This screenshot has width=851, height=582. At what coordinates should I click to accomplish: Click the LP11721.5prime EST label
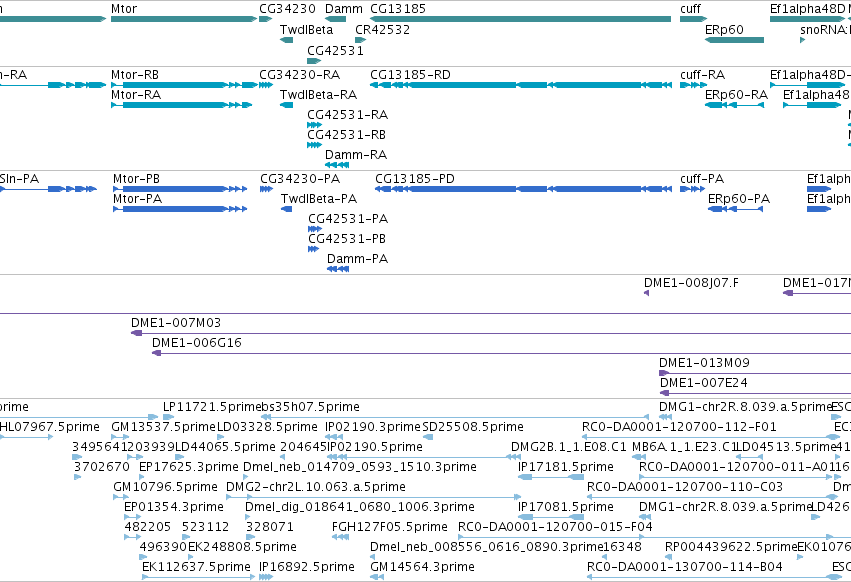pos(212,407)
